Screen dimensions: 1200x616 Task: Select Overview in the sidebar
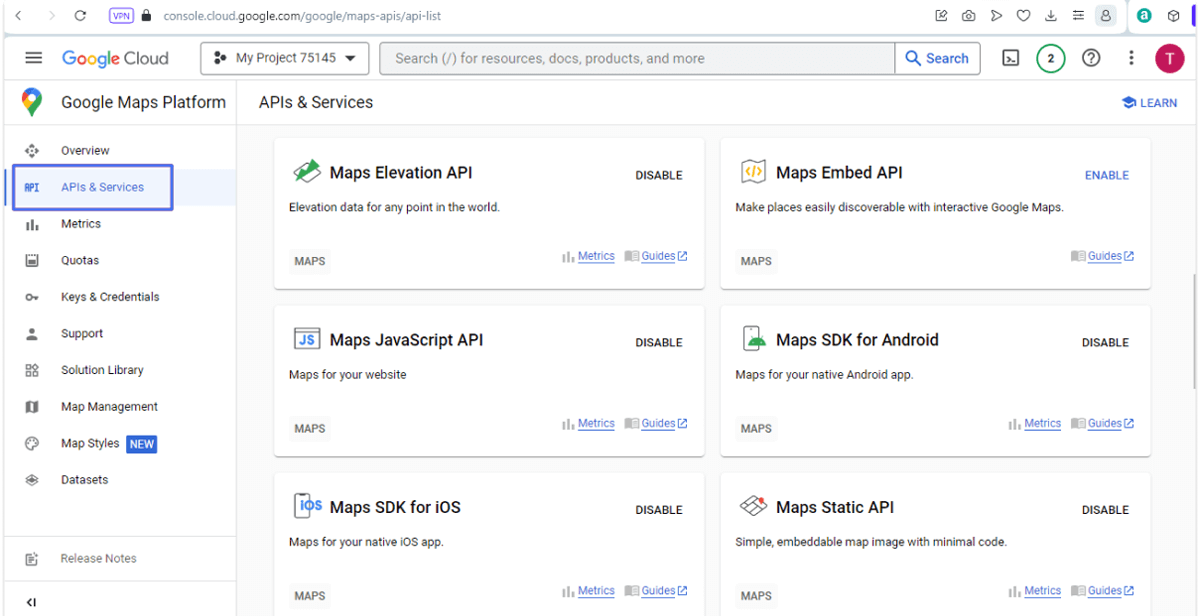click(85, 151)
